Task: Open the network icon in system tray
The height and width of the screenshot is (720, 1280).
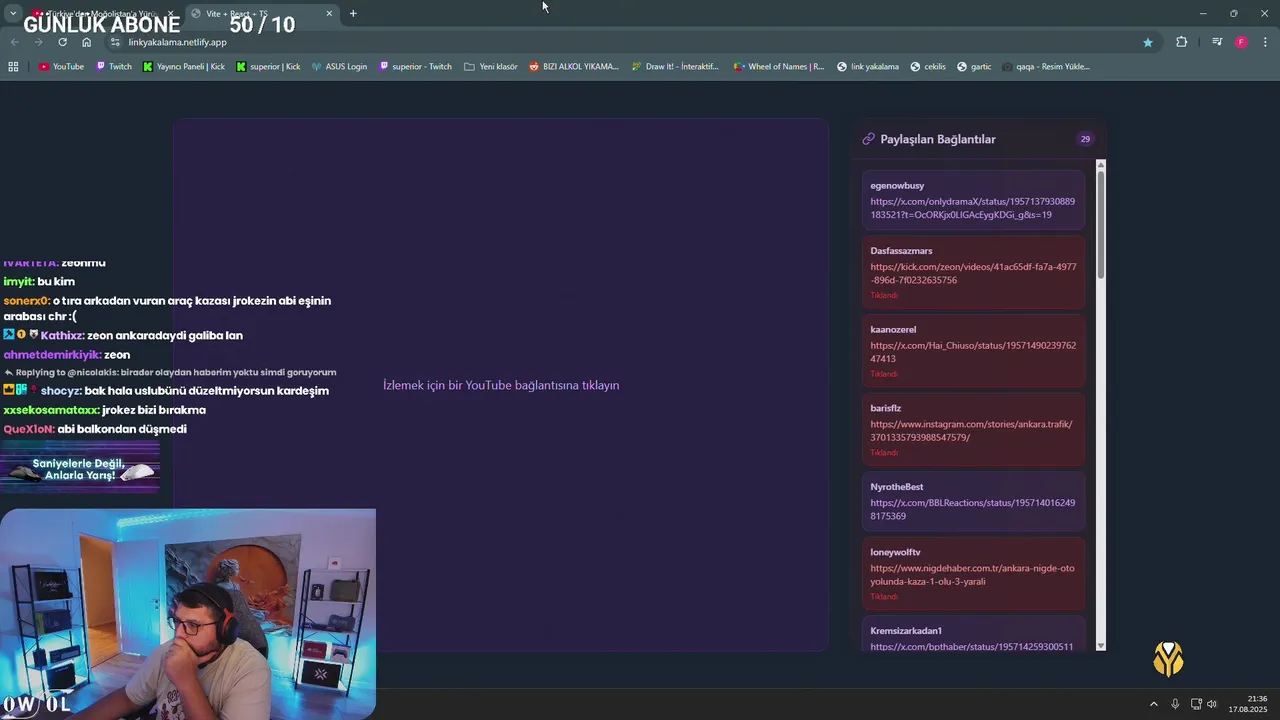Action: (x=1196, y=704)
